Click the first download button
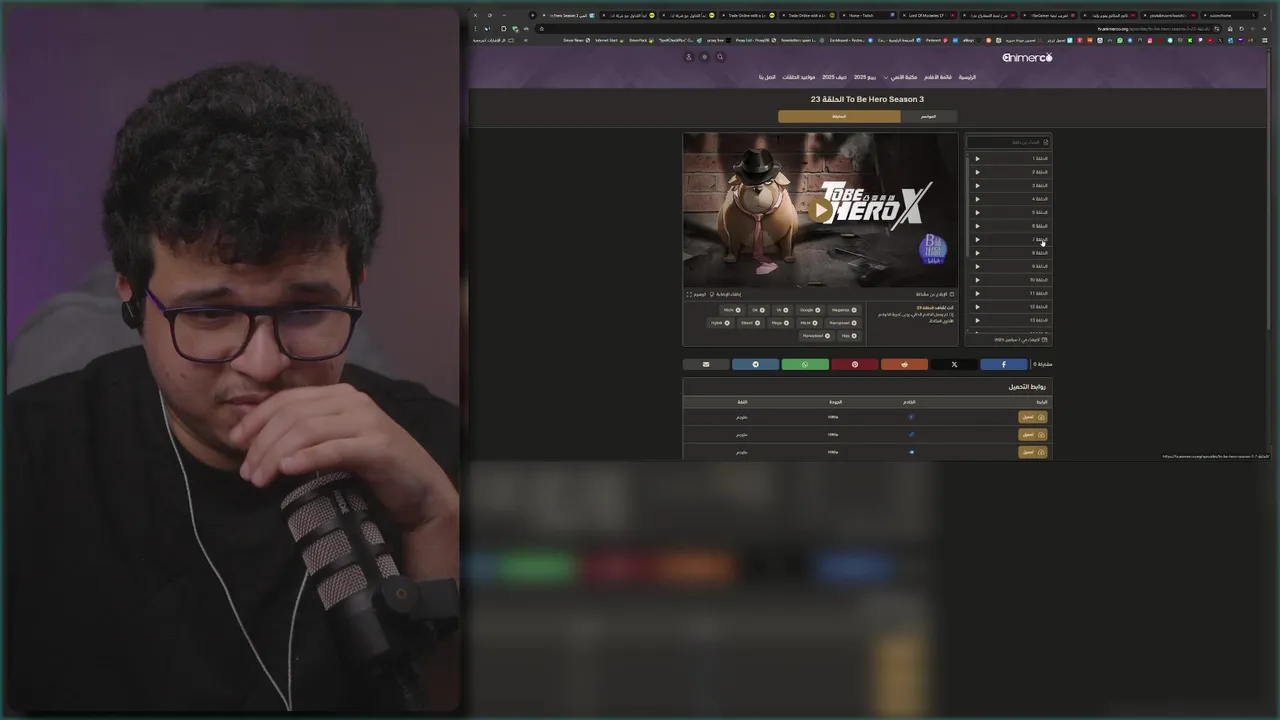Image resolution: width=1280 pixels, height=720 pixels. click(x=1033, y=417)
